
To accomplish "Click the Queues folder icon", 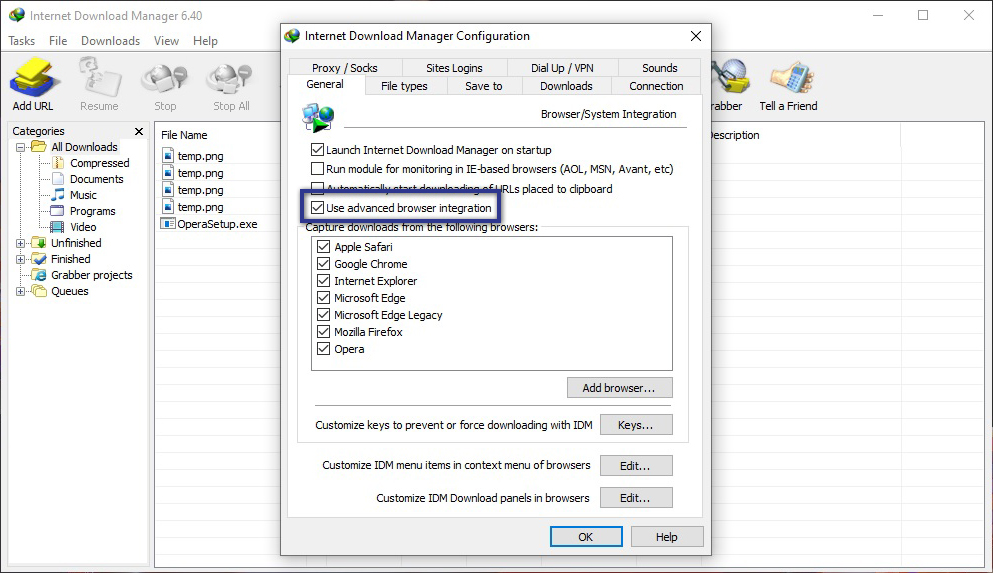I will pyautogui.click(x=39, y=291).
